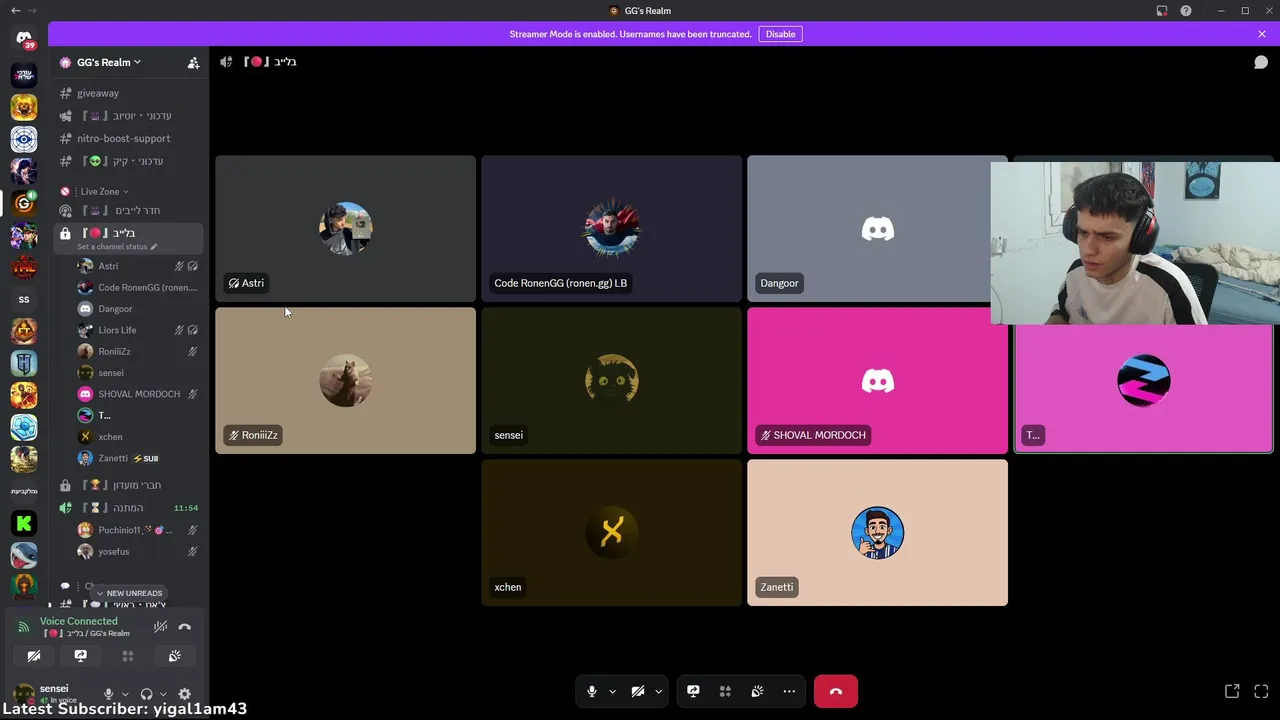Focus the RoniiiZz video tile
Screen dimensions: 1280x720
coord(346,380)
